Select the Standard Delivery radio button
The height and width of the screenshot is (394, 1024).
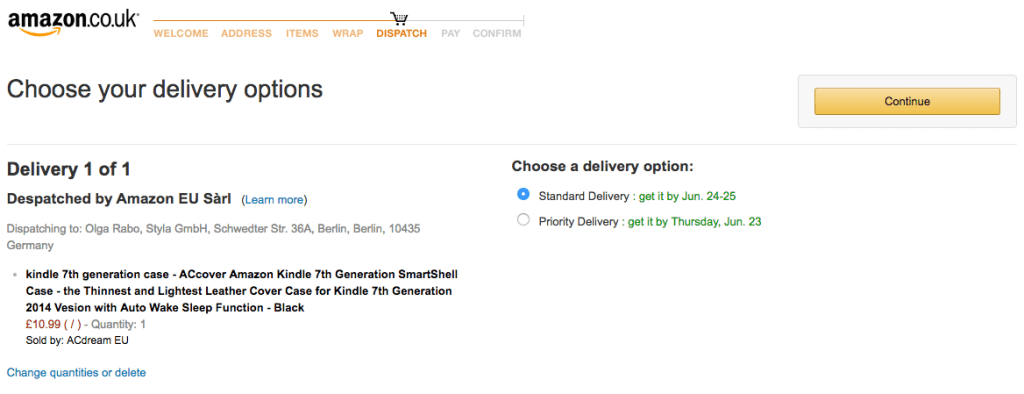tap(522, 195)
